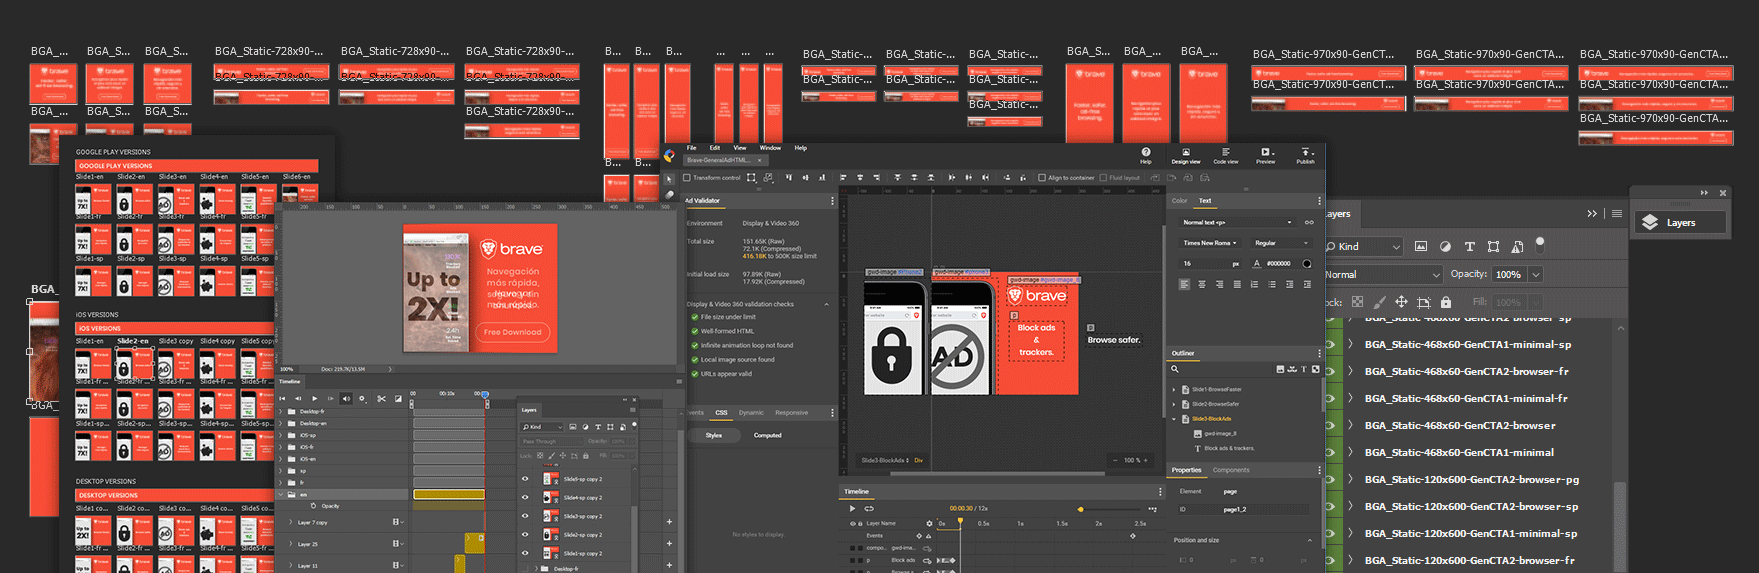
Task: Click the Publish icon in Web Designer
Action: (x=1305, y=156)
